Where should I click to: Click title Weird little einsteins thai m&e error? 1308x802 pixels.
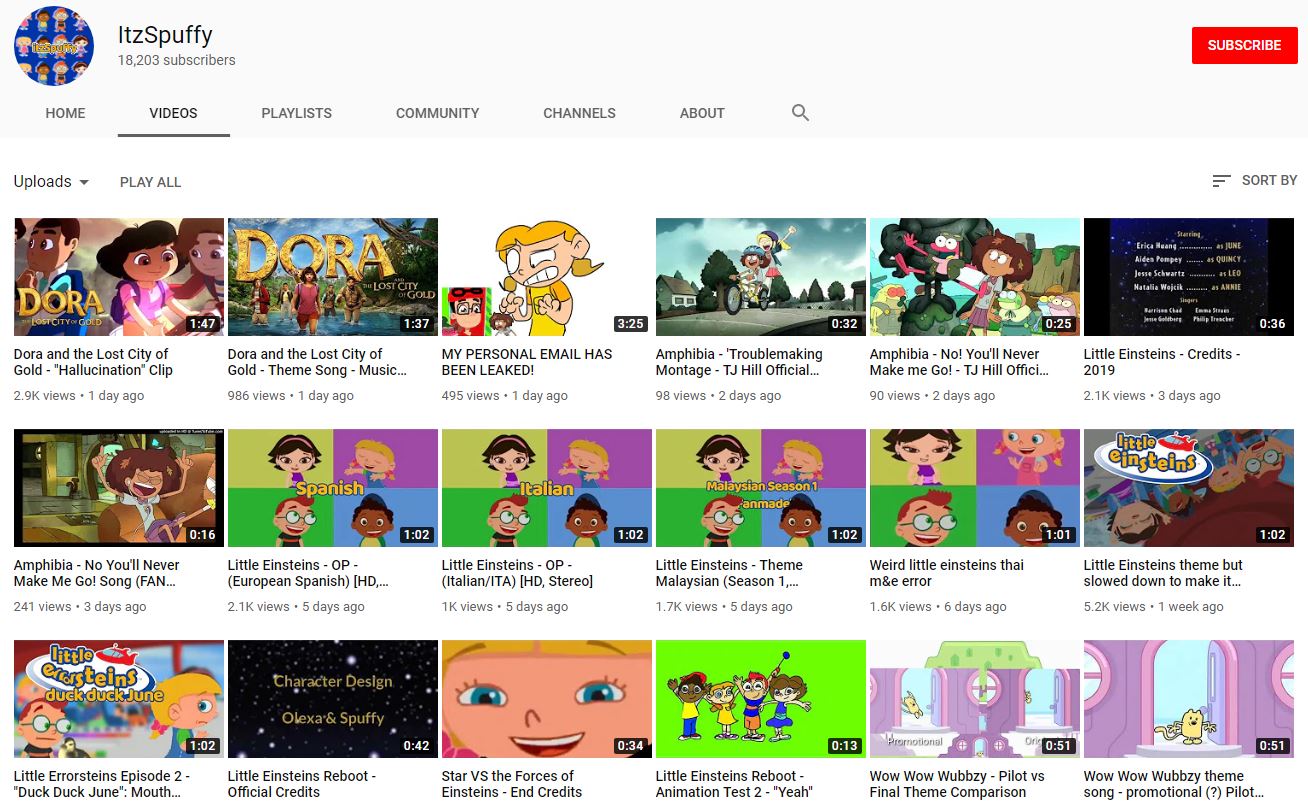tap(947, 573)
